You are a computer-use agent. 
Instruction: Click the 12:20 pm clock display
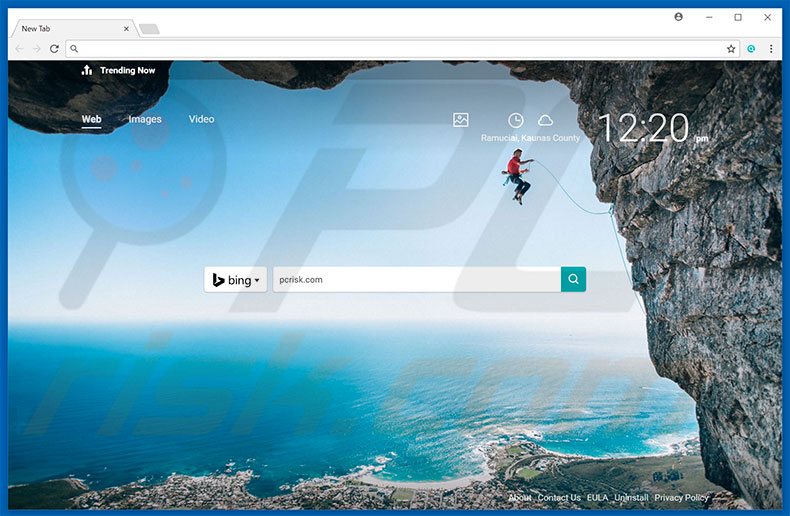653,128
